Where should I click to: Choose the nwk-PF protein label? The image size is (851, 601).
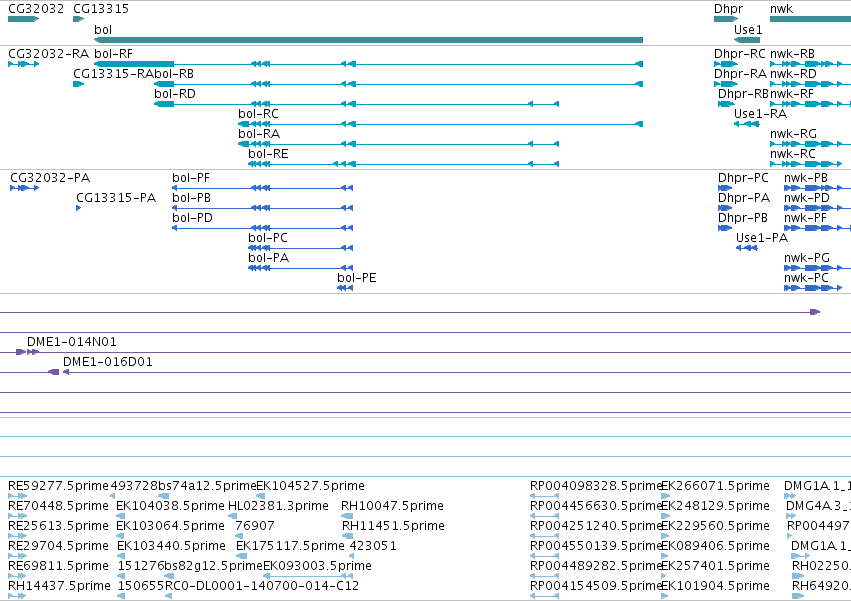[805, 218]
